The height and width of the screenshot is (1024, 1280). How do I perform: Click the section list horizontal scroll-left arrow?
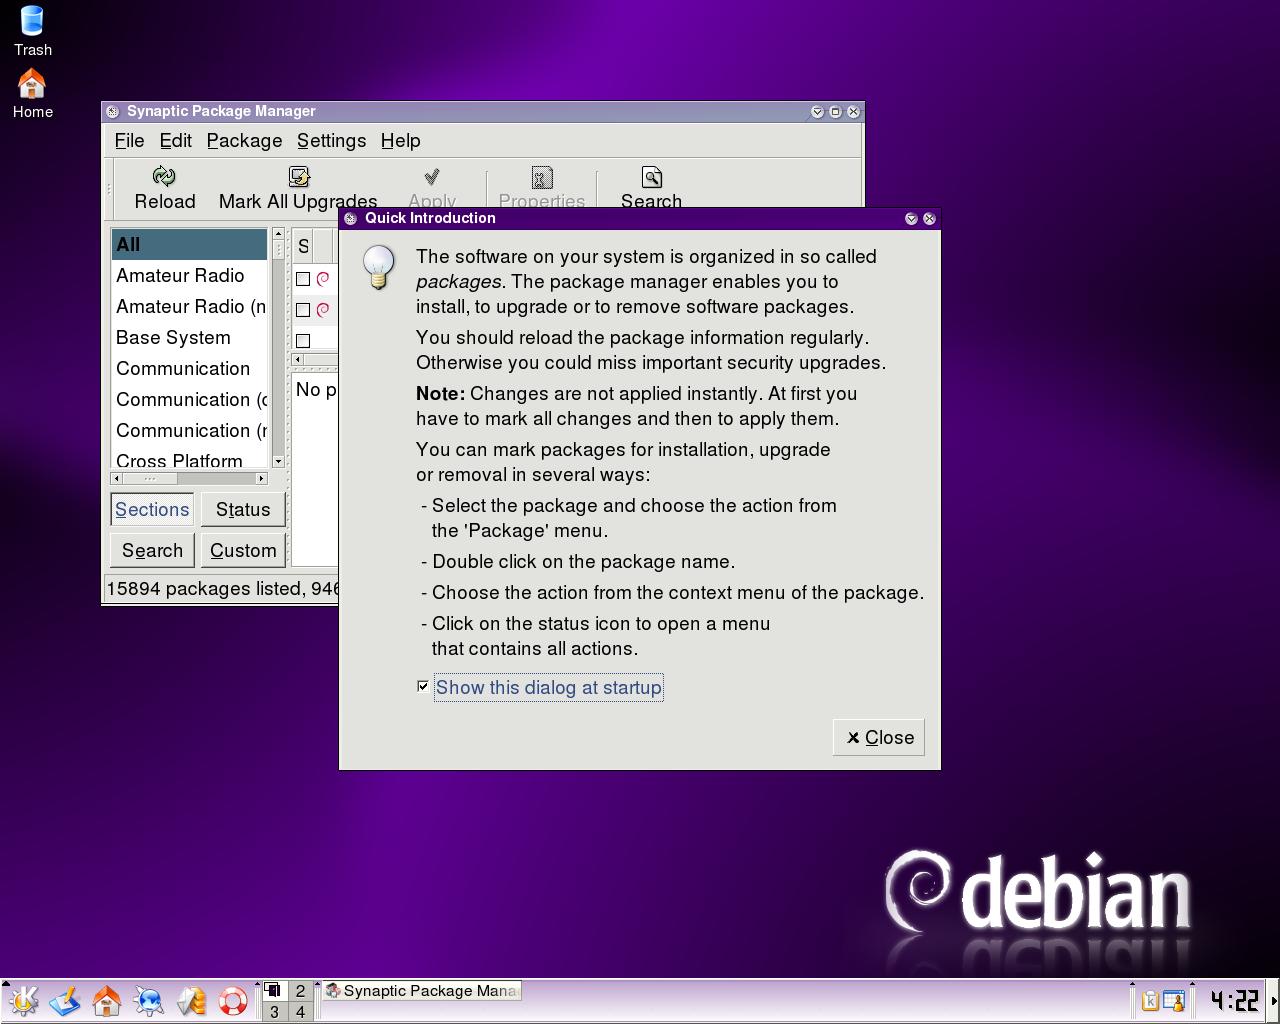(x=116, y=479)
